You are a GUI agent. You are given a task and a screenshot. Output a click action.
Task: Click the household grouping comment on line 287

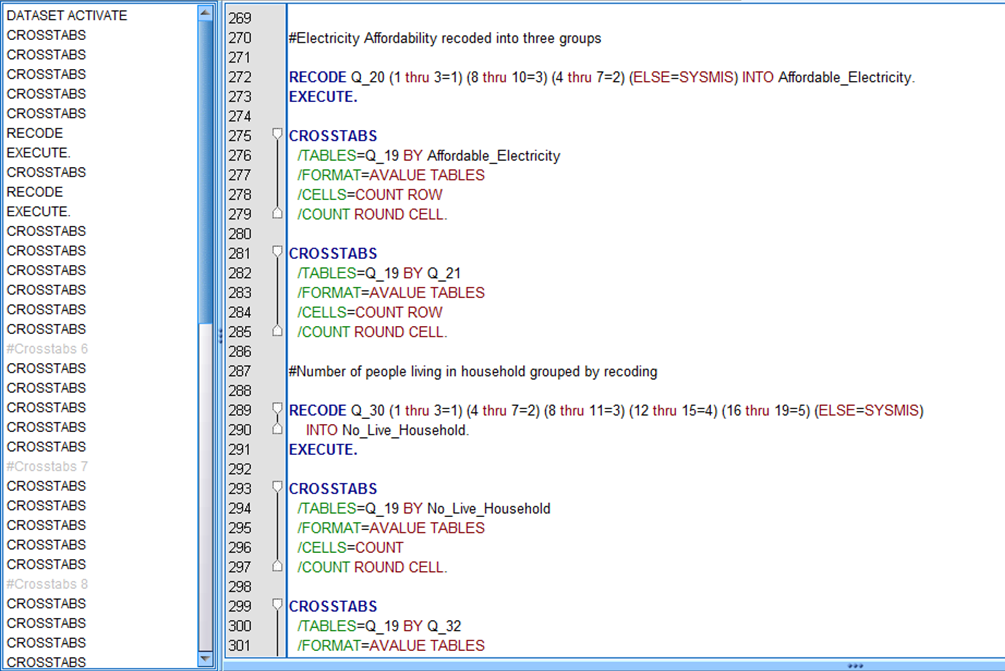(473, 371)
